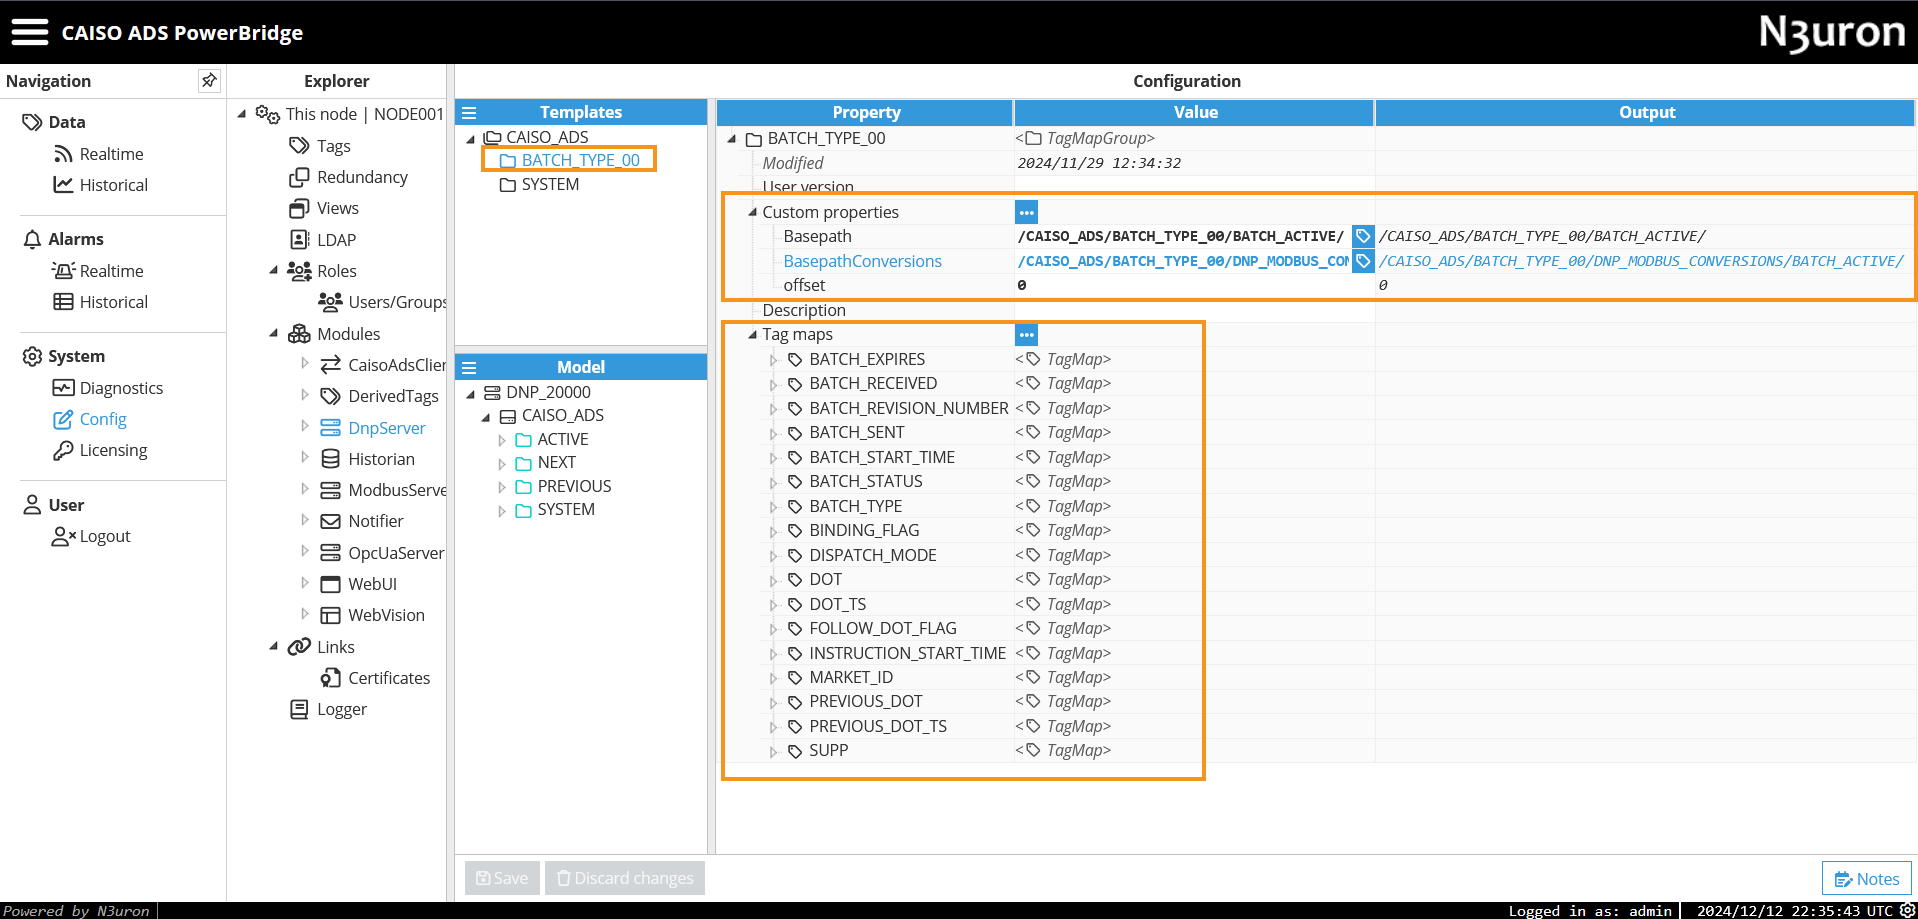Click the N3uron logo

[1832, 33]
